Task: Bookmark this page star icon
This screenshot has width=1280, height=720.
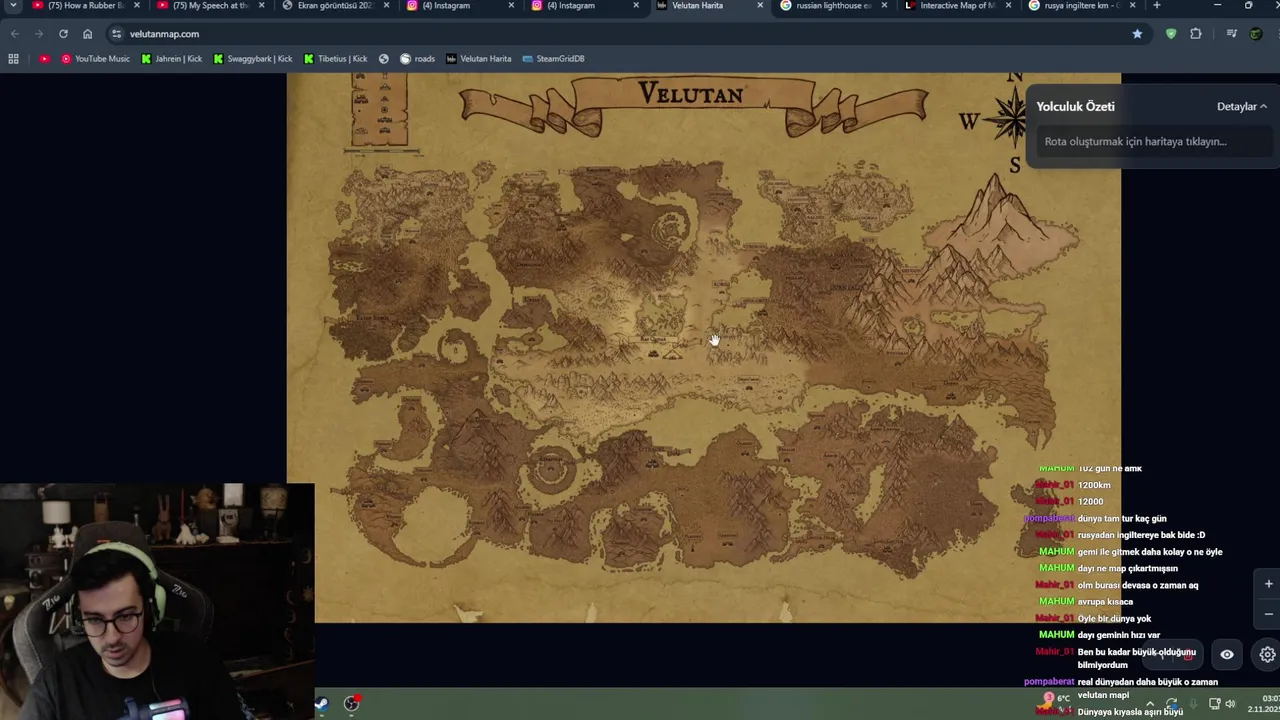Action: [1137, 34]
